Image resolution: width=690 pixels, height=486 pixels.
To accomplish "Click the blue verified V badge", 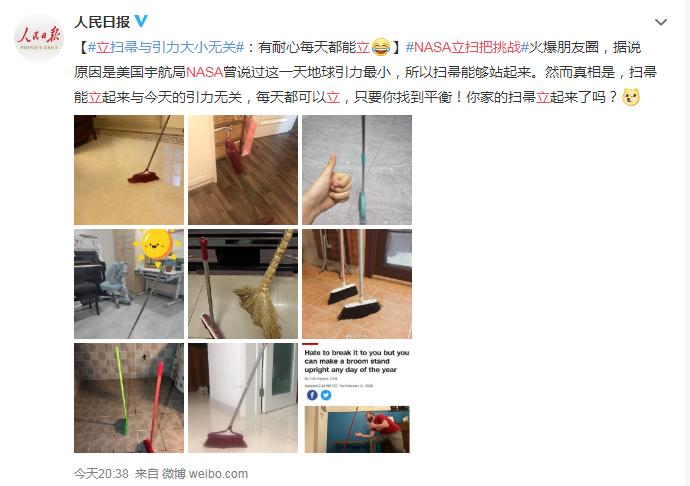I will tap(141, 21).
